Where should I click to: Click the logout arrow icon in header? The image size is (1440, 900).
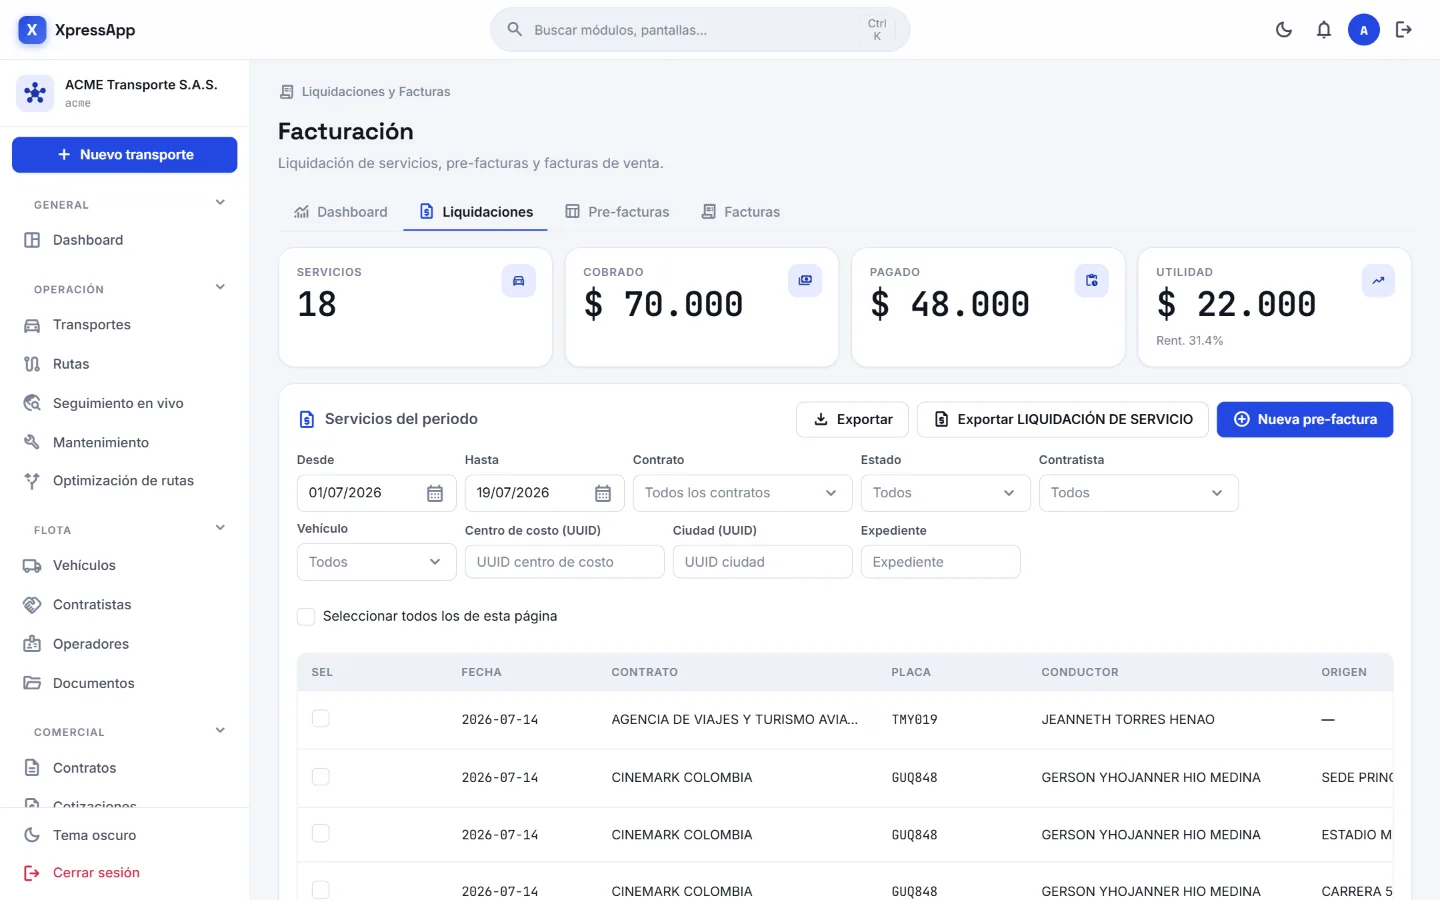(x=1404, y=30)
